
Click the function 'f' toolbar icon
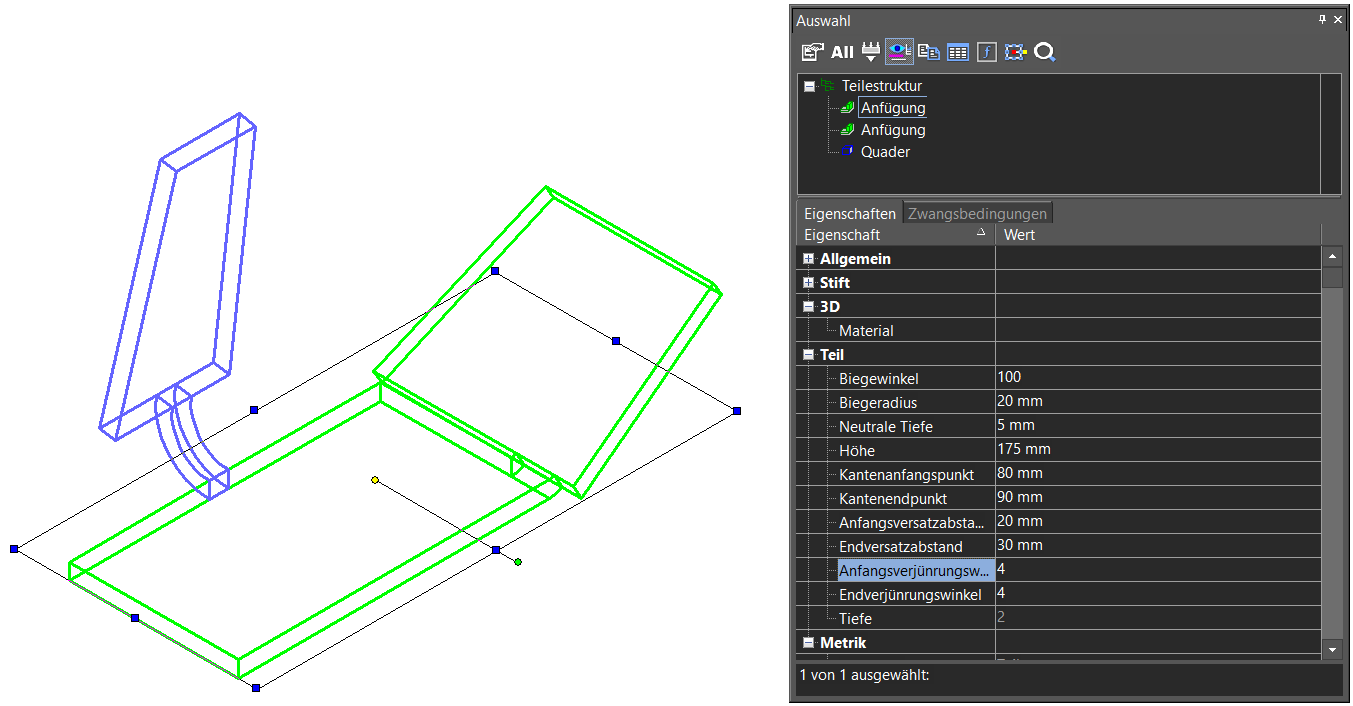(x=987, y=52)
